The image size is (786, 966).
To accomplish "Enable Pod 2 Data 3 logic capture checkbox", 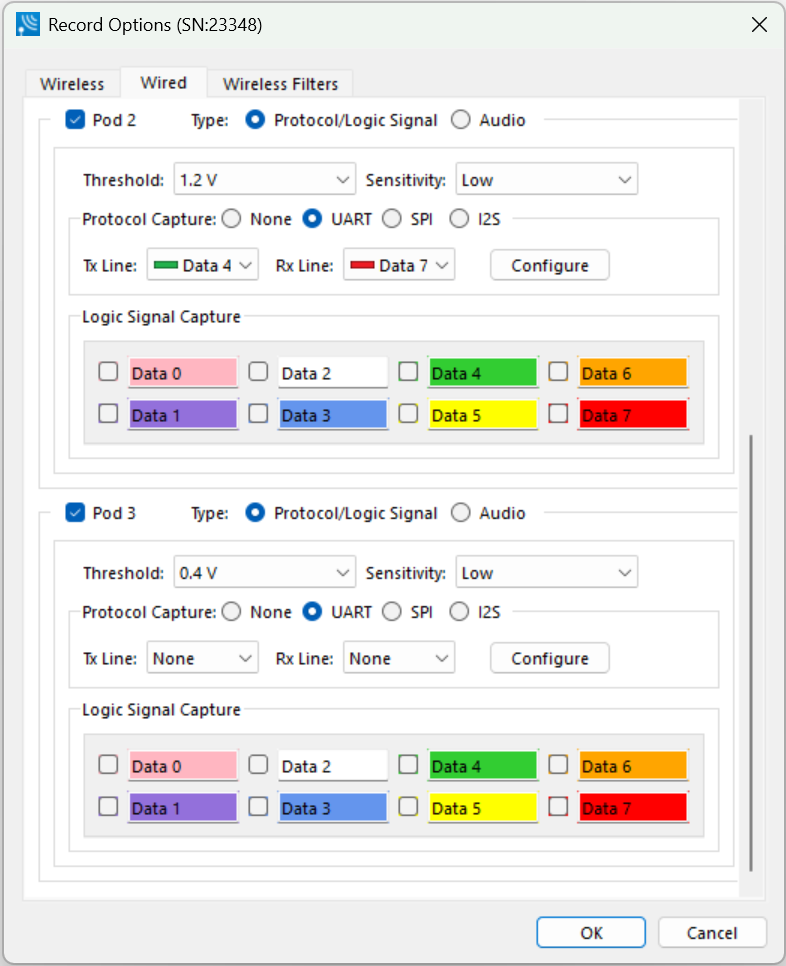I will coord(258,413).
